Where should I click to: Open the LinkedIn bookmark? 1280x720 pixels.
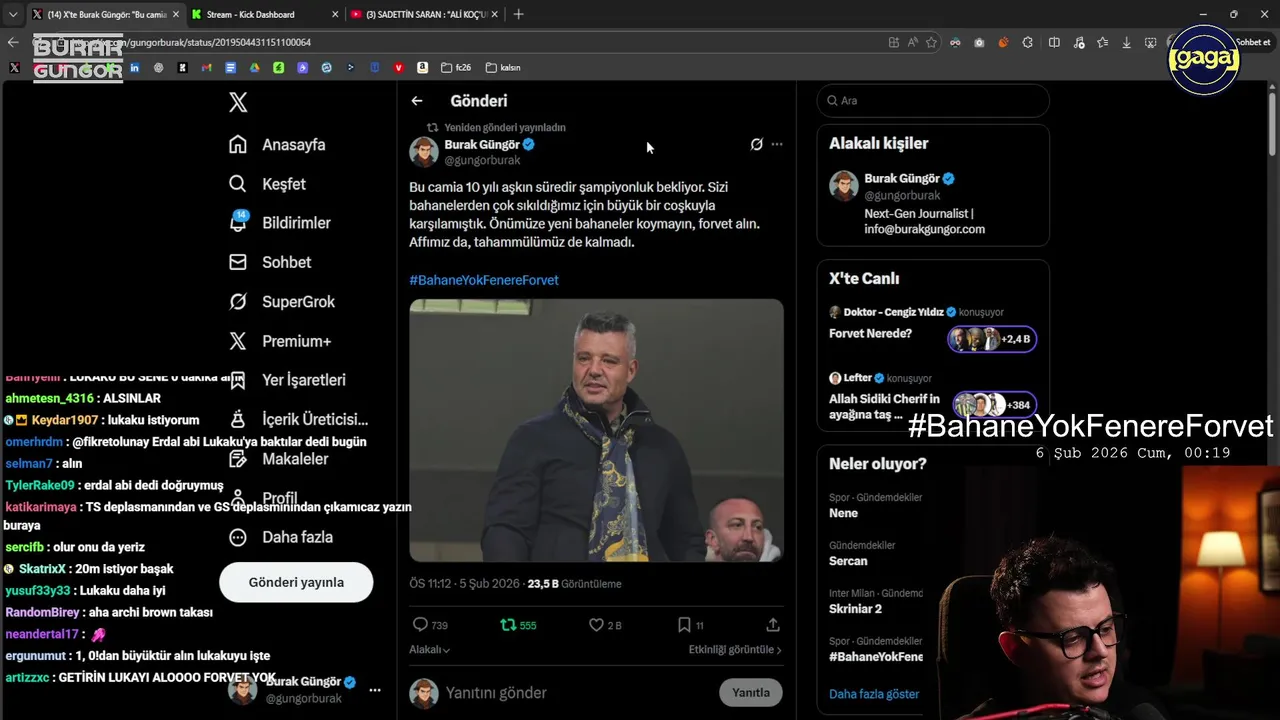click(134, 67)
